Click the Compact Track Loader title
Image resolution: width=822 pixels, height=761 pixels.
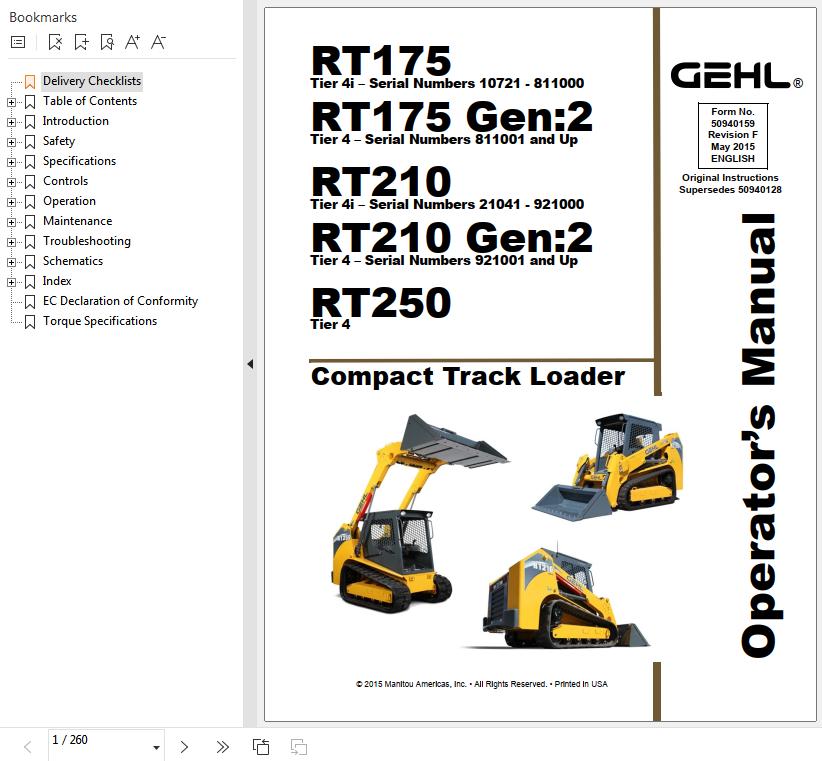468,376
